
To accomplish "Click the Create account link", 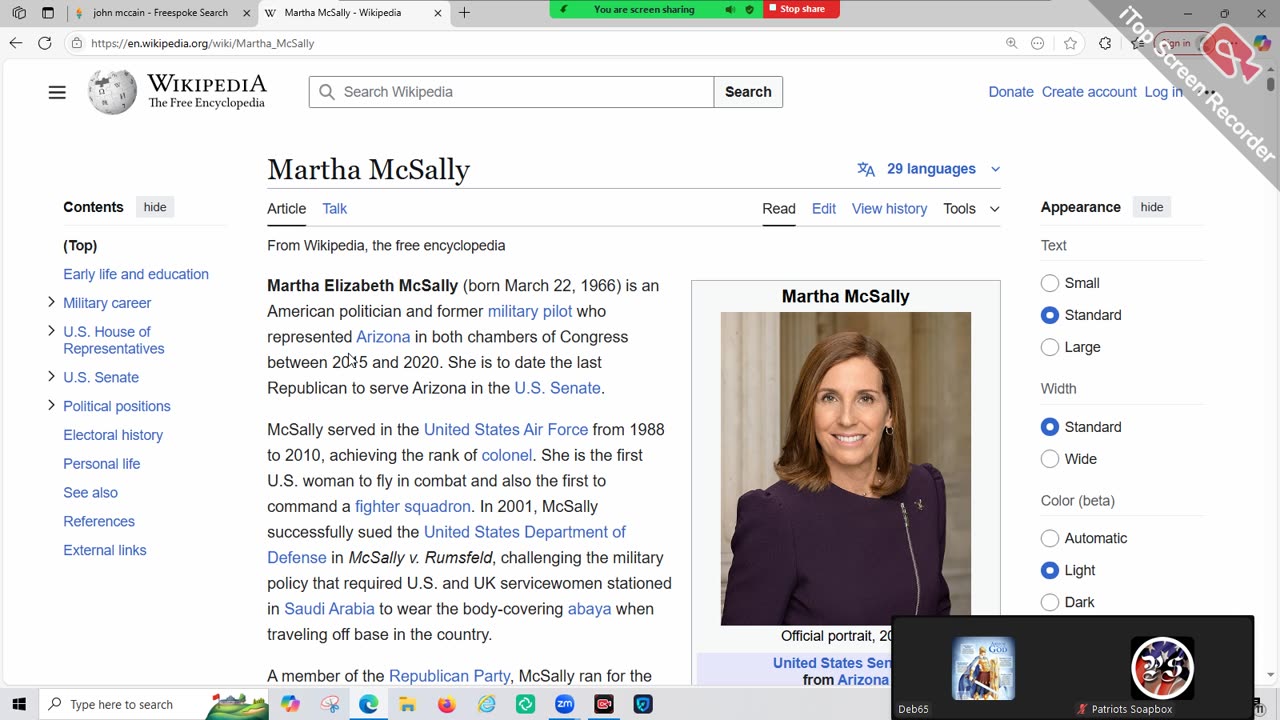I will pyautogui.click(x=1089, y=92).
